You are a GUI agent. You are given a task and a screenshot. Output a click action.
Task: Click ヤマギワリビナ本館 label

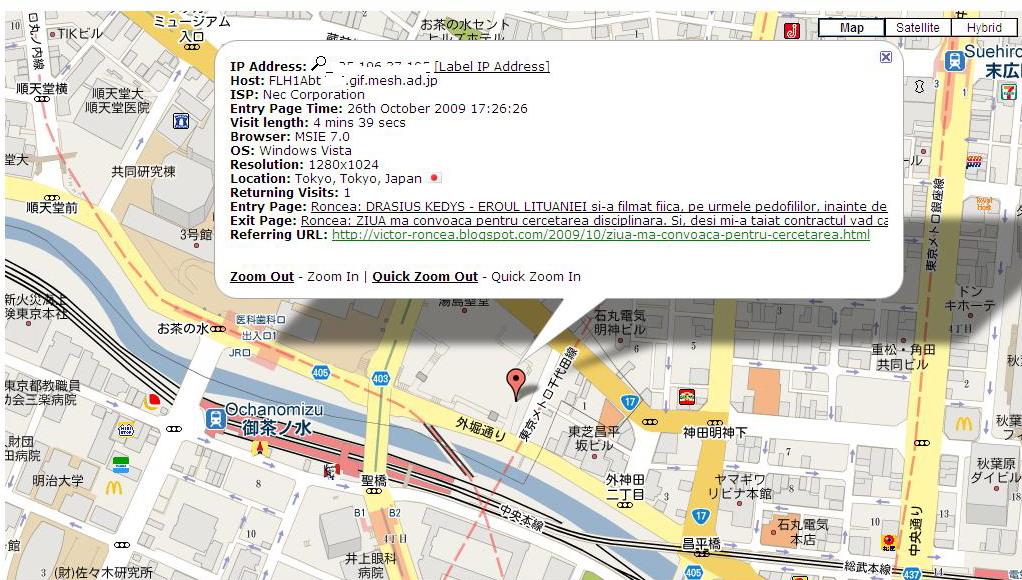[x=740, y=487]
